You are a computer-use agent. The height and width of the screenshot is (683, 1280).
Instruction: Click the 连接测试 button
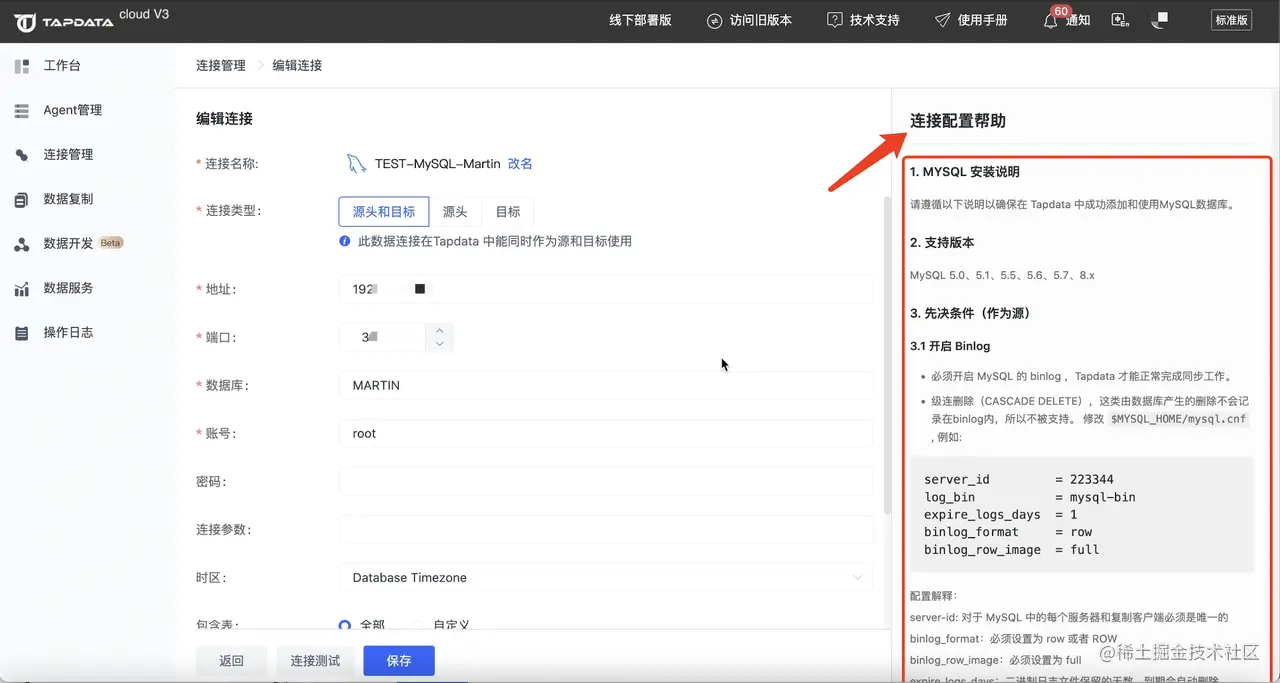tap(315, 661)
